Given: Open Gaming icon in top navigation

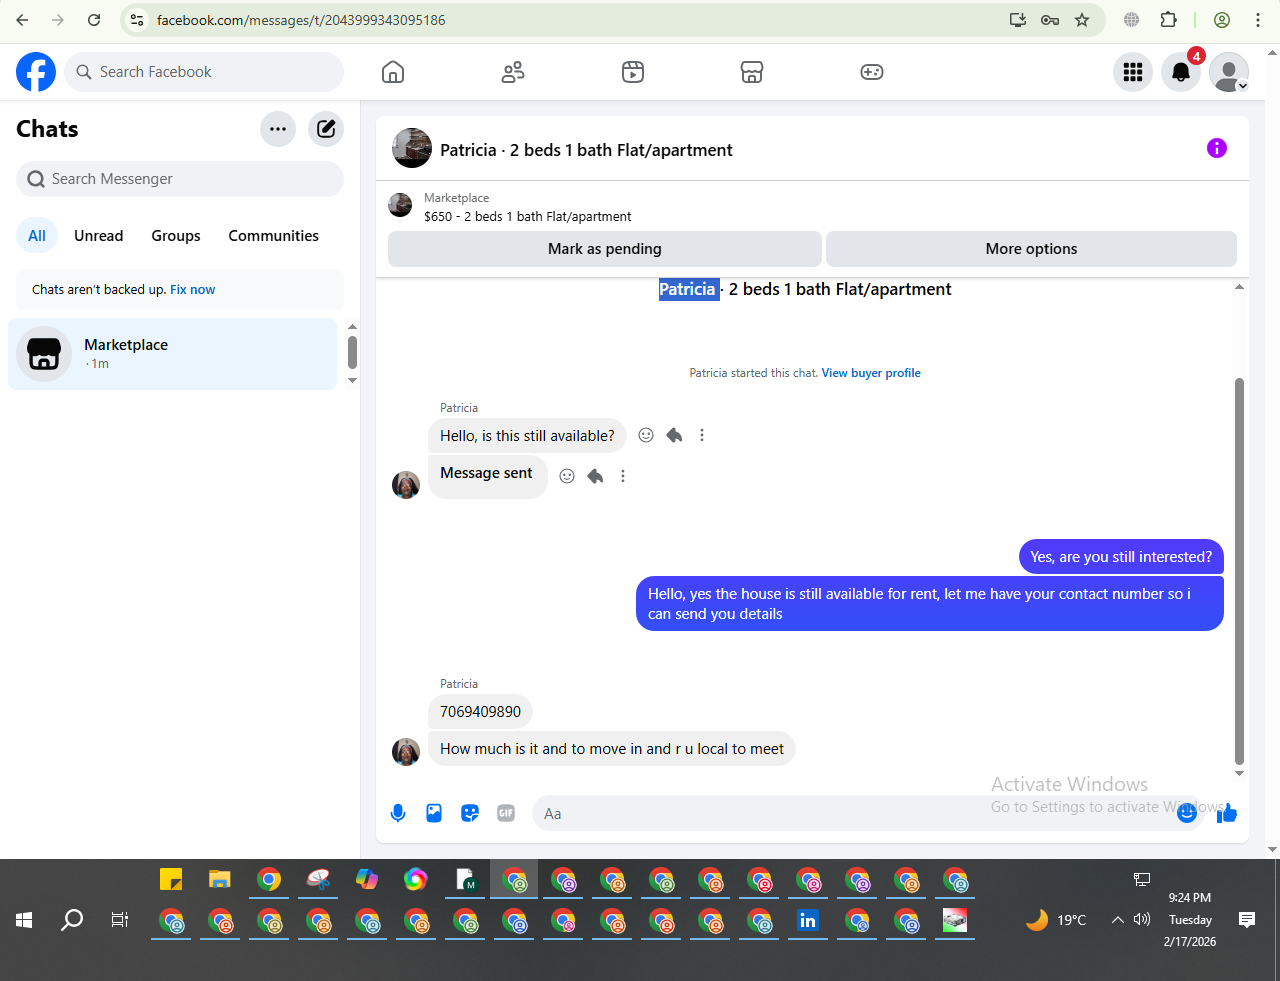Looking at the screenshot, I should [x=872, y=72].
